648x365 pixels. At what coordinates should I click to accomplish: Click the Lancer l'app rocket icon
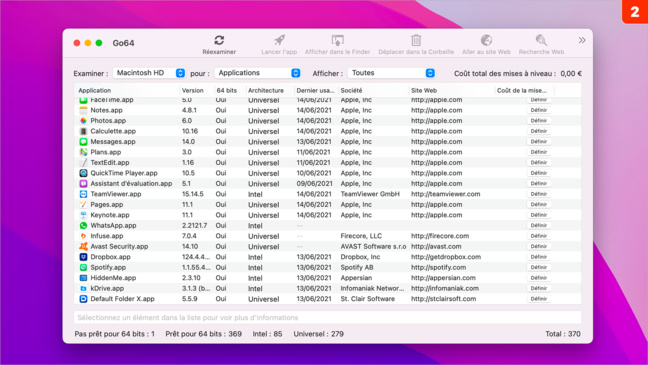[279, 40]
